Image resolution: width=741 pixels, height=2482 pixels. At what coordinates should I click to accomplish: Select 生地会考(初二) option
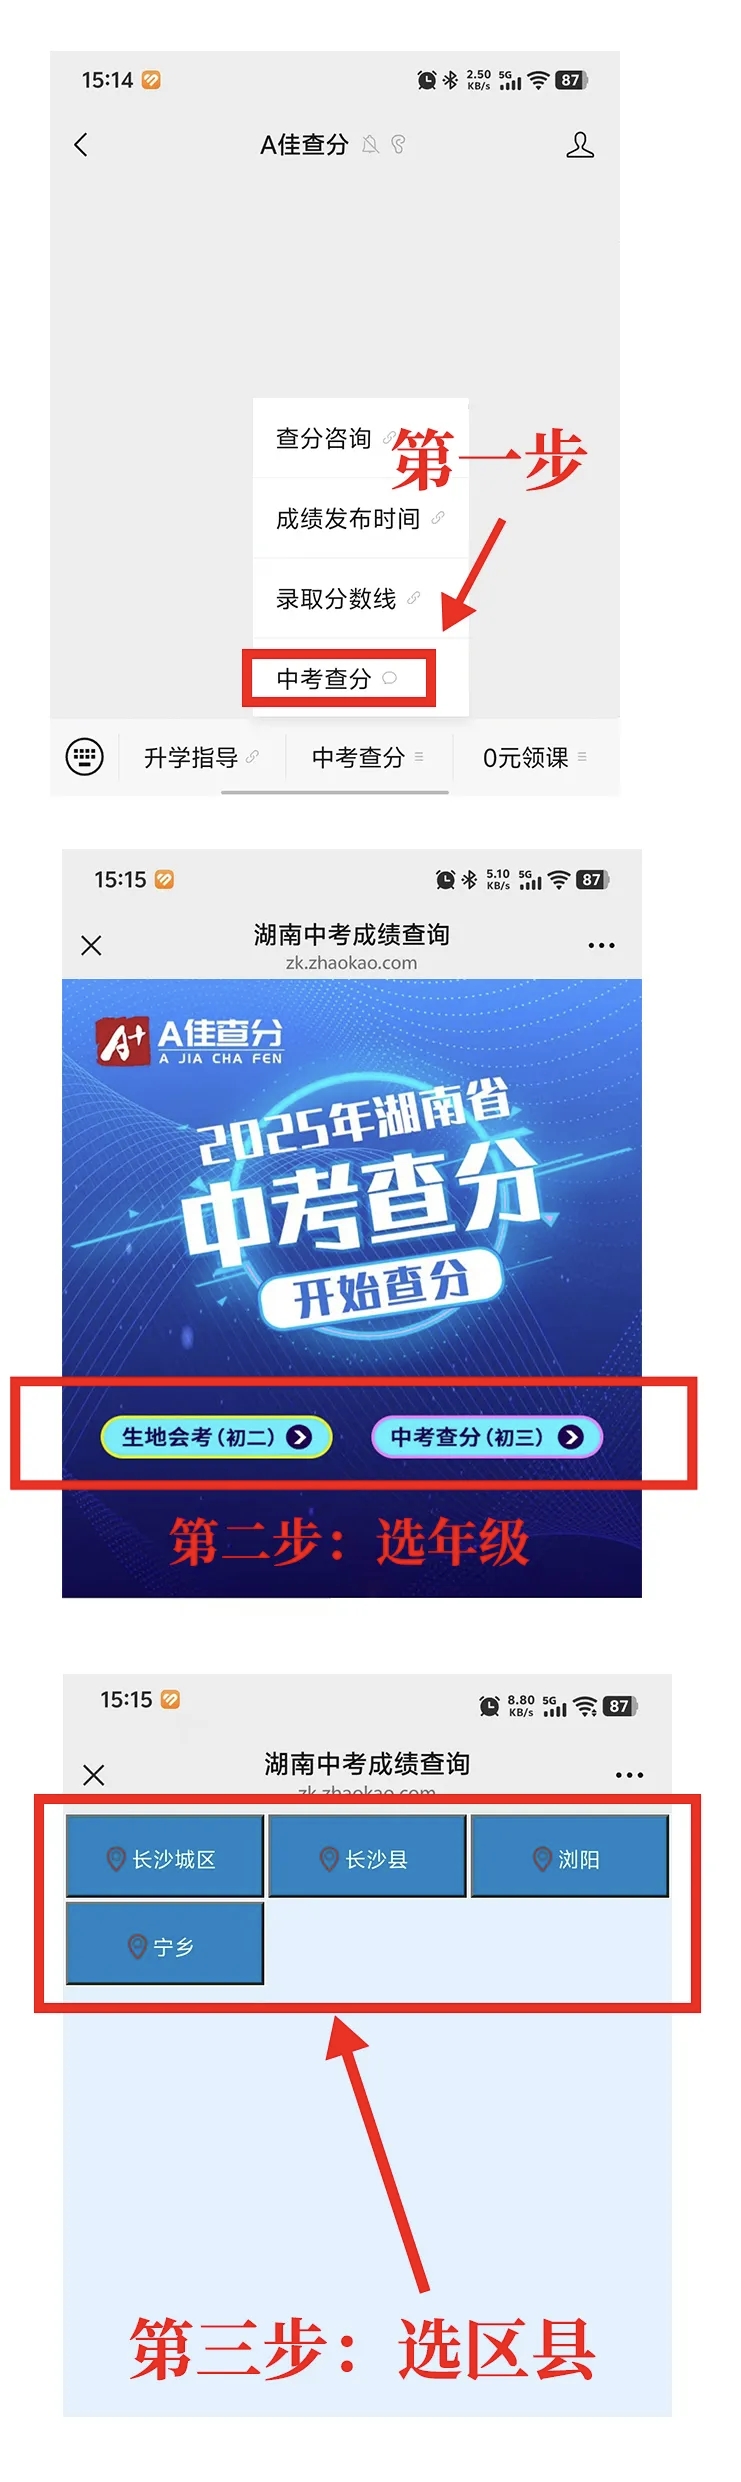216,1437
